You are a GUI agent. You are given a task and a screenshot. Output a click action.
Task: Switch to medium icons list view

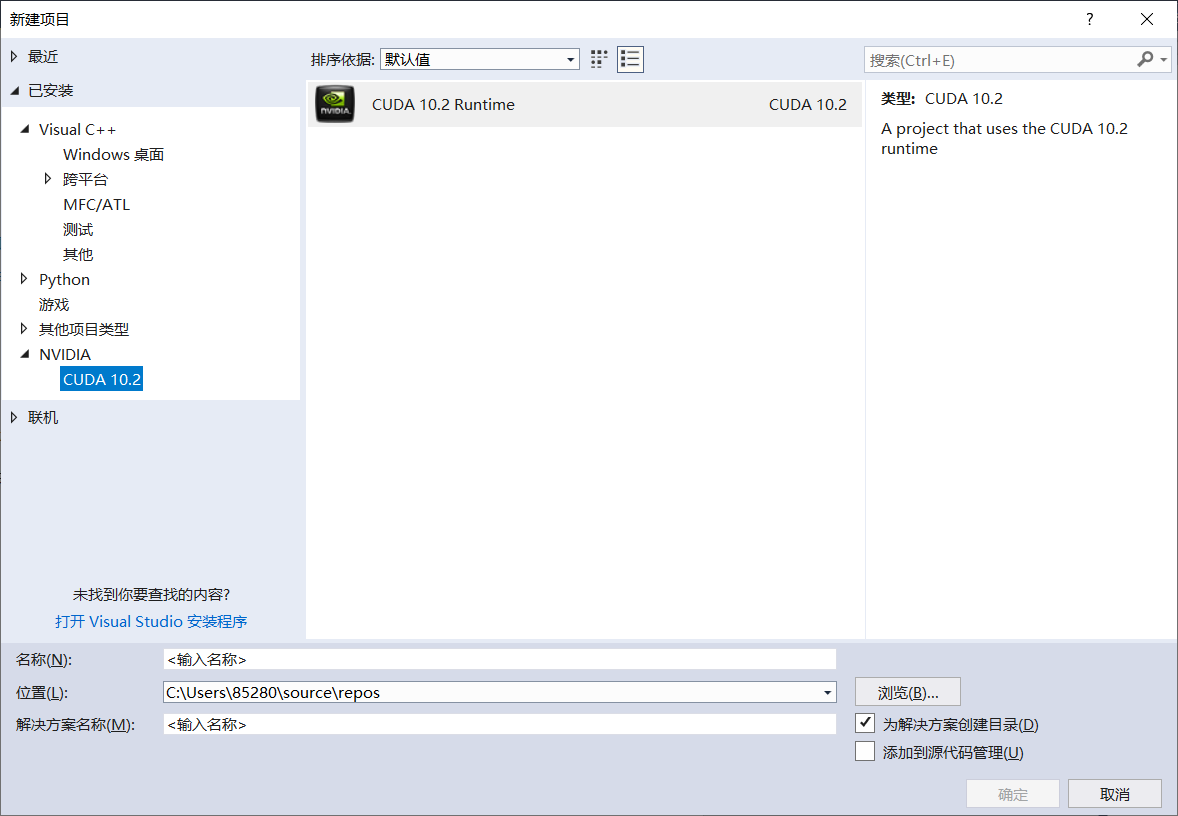coord(630,59)
